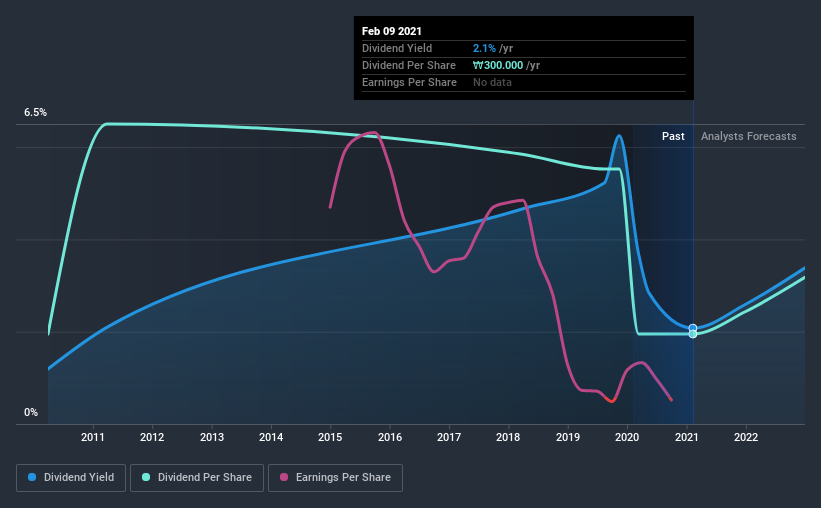Click the teal Dividend Per Share legend dot

pos(146,477)
